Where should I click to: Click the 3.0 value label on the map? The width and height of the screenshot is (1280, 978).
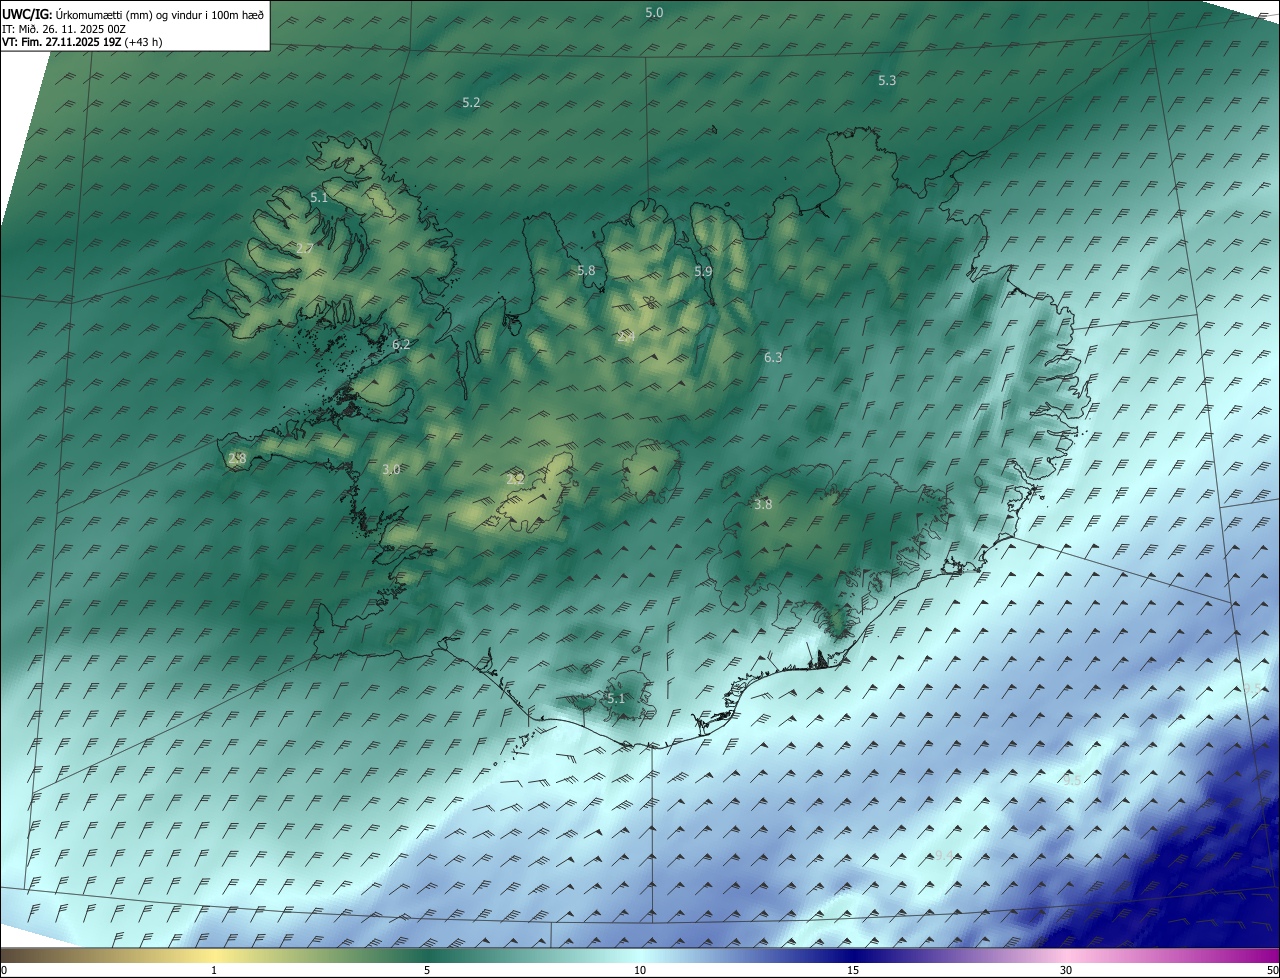click(391, 470)
